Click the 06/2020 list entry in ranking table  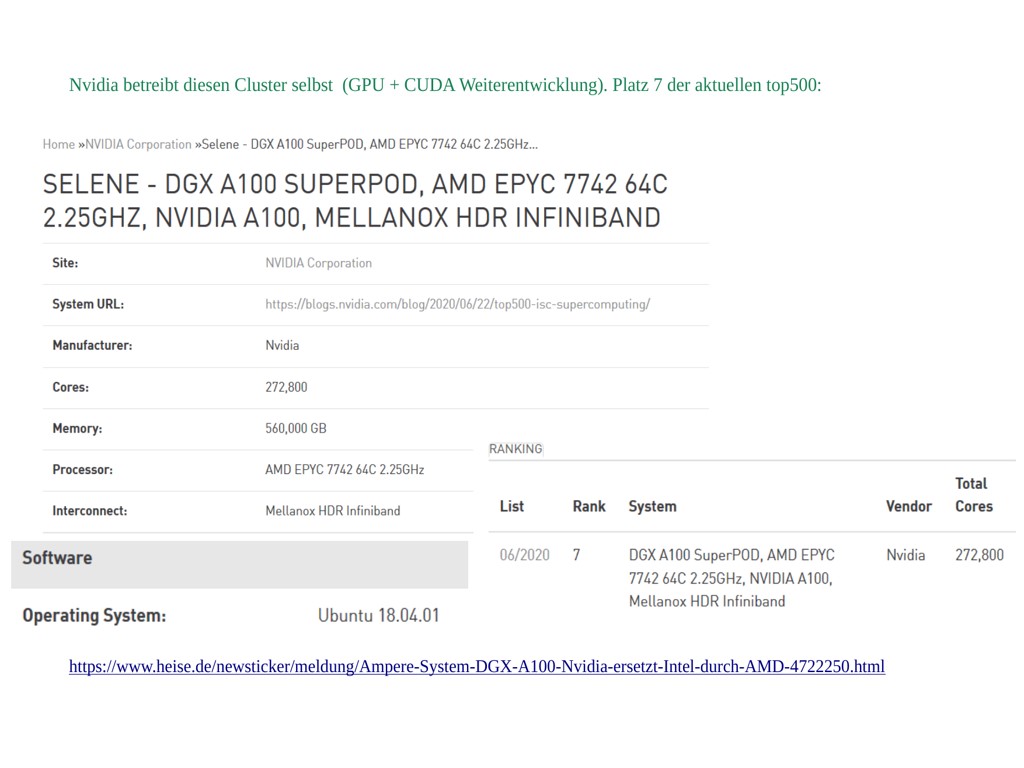point(524,555)
